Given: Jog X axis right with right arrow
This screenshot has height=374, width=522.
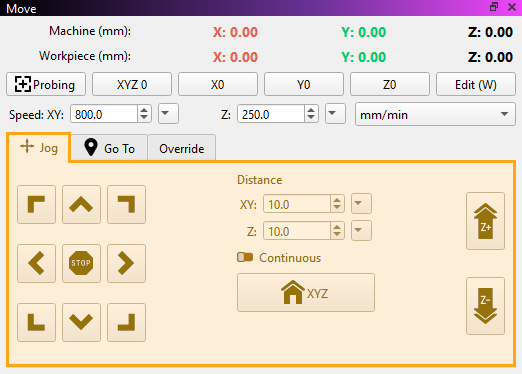Looking at the screenshot, I should 126,263.
